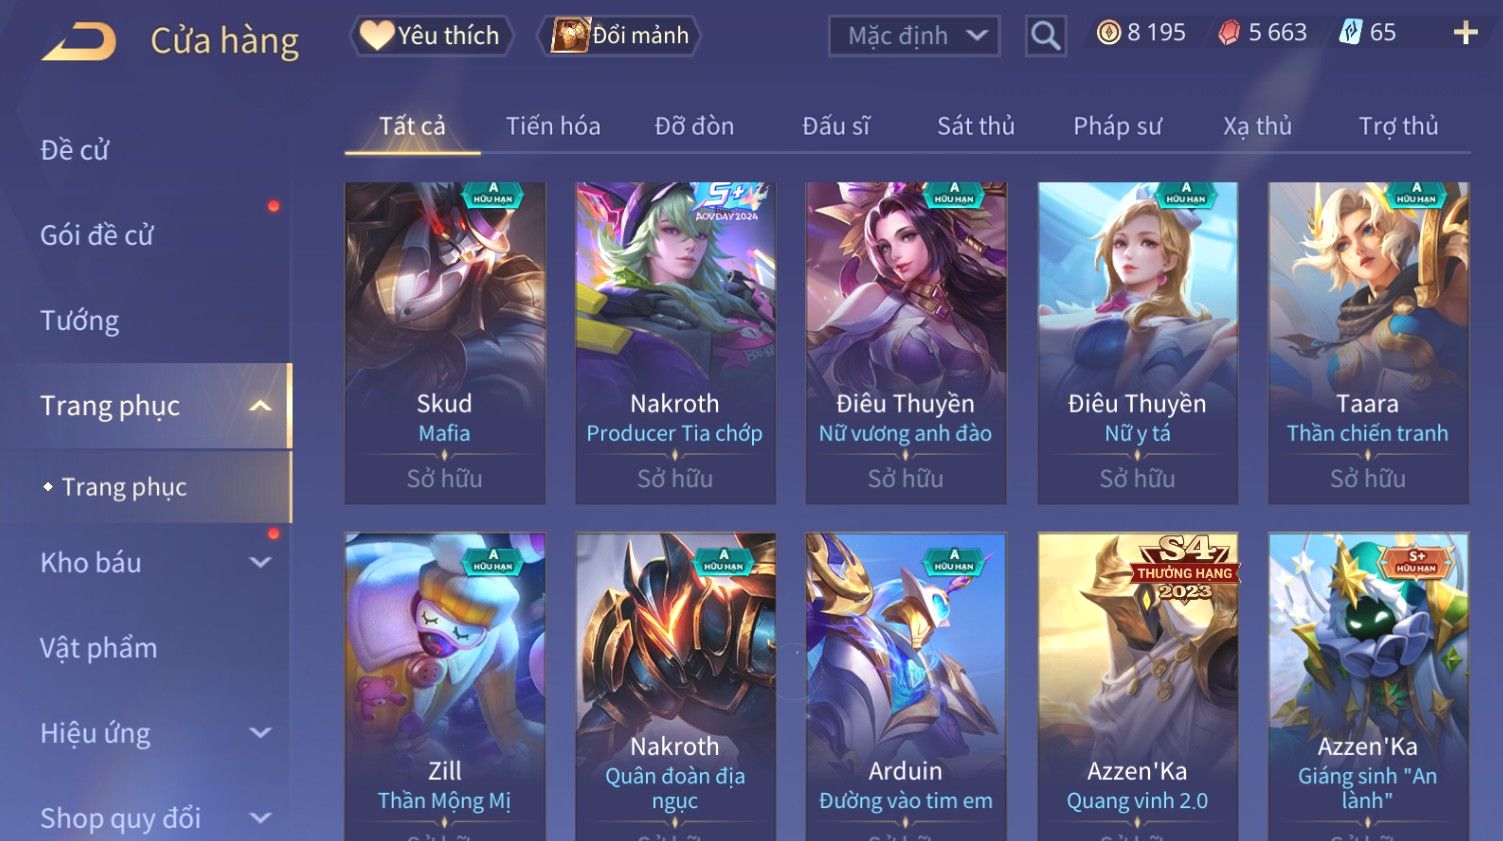The image size is (1503, 841).
Task: Open the Tướng heroes section
Action: [80, 321]
